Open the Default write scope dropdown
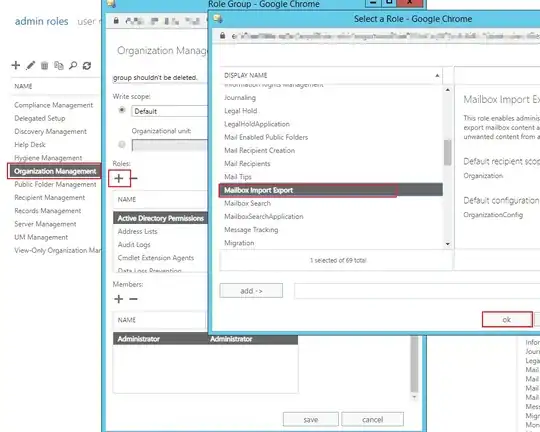 tap(169, 111)
